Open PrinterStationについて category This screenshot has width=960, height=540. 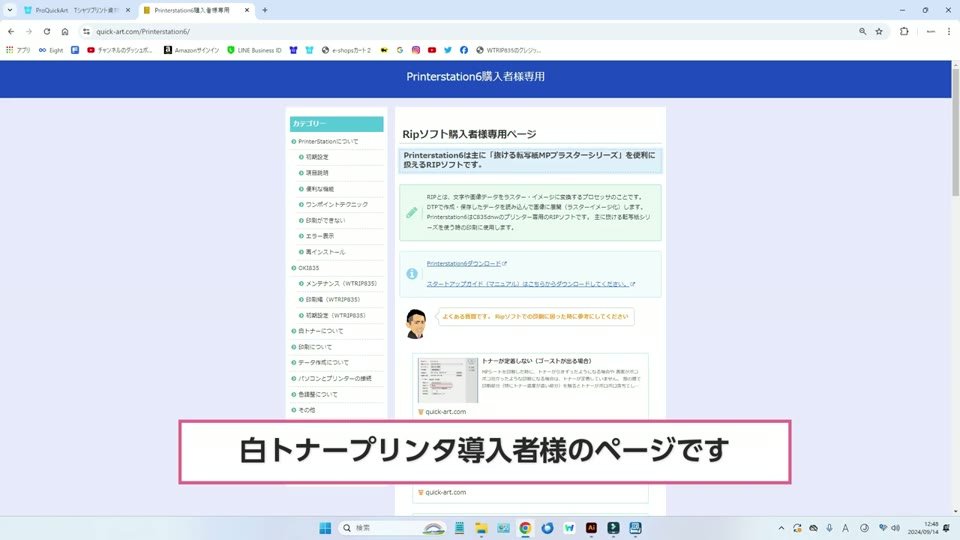[x=328, y=141]
